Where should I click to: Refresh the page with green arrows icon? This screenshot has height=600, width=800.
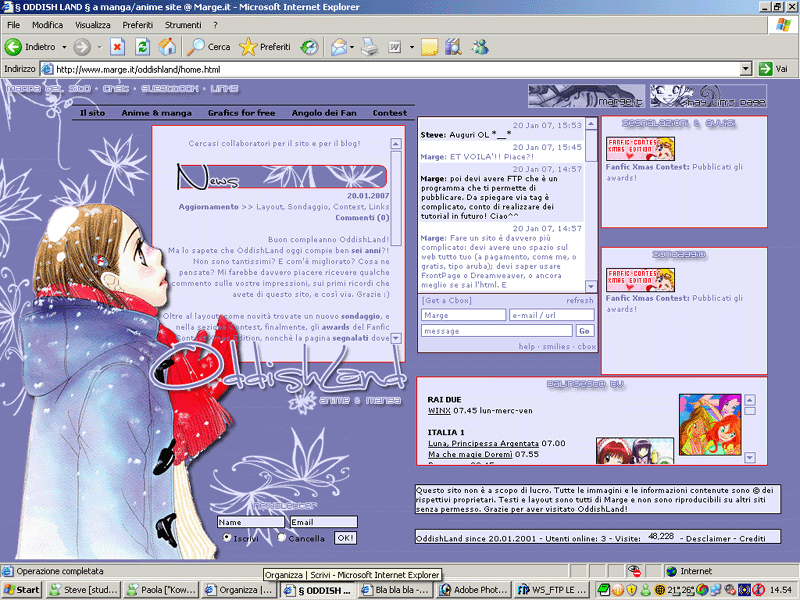142,47
